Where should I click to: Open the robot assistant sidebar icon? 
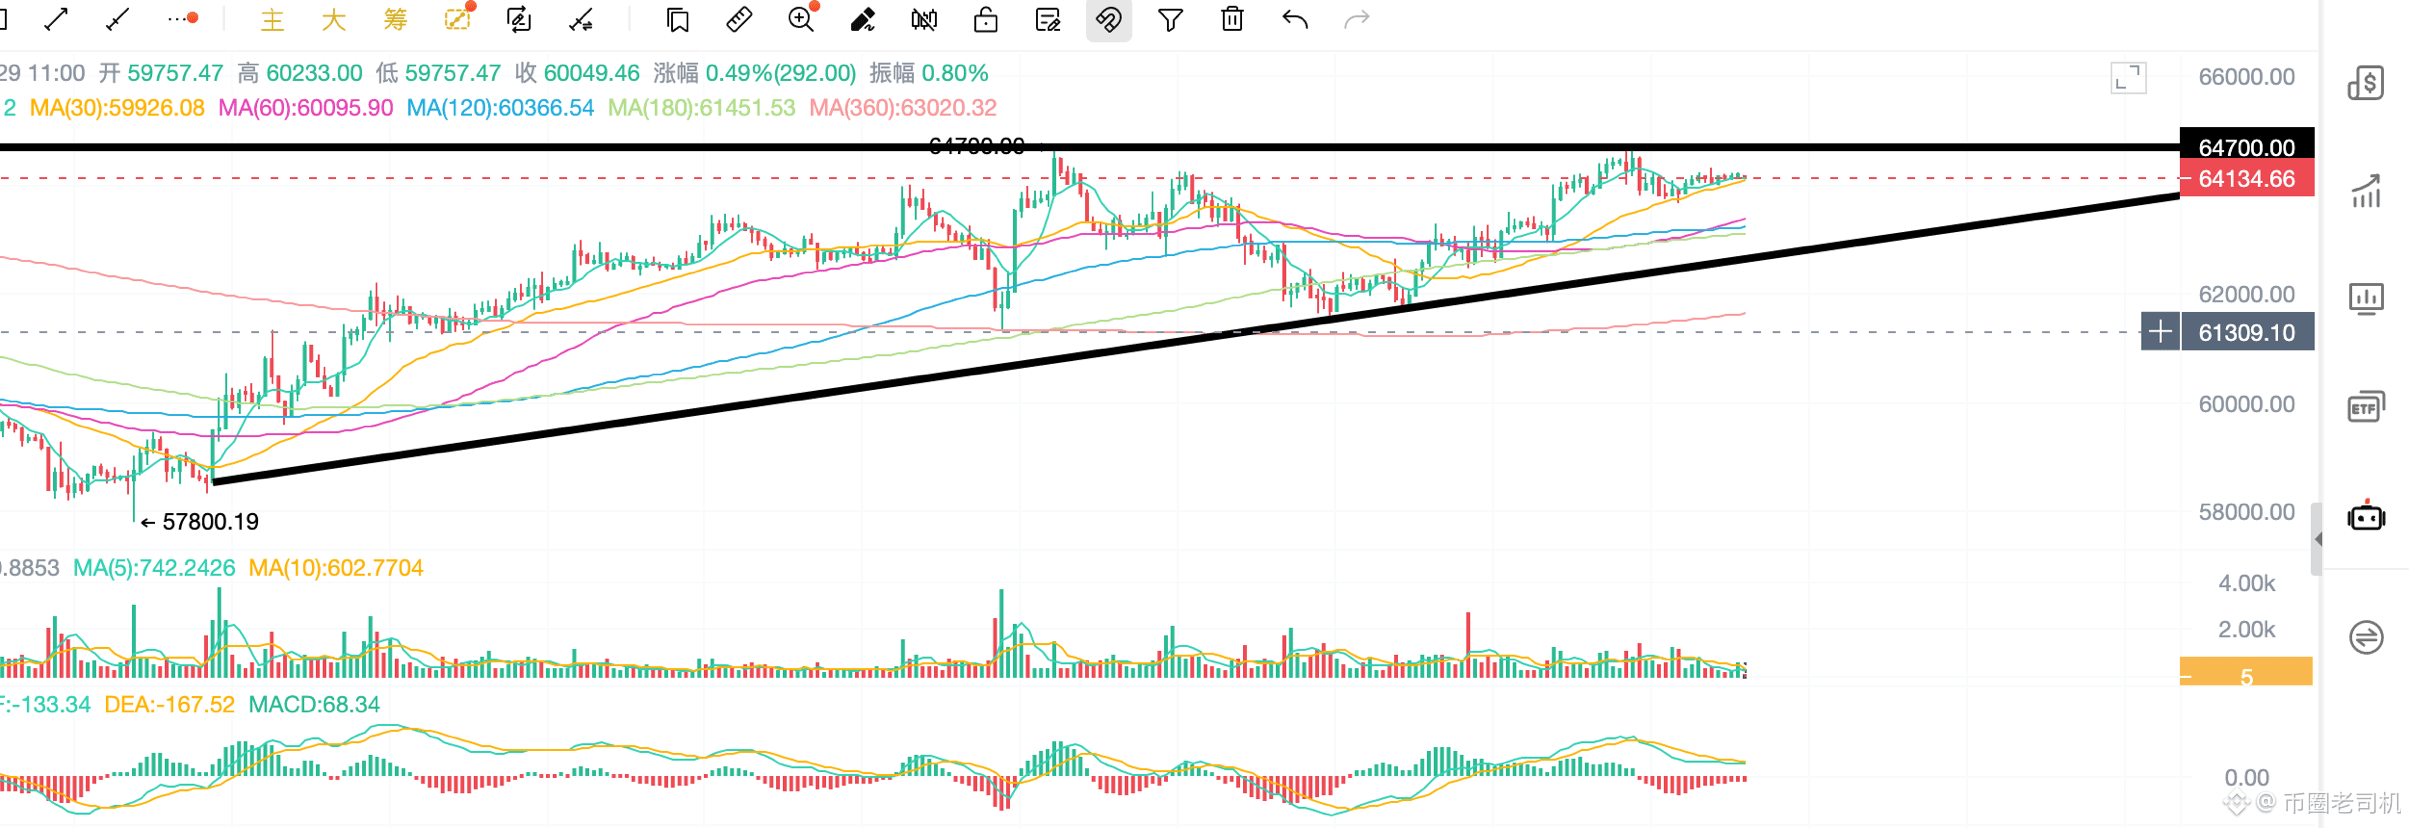click(x=2366, y=516)
